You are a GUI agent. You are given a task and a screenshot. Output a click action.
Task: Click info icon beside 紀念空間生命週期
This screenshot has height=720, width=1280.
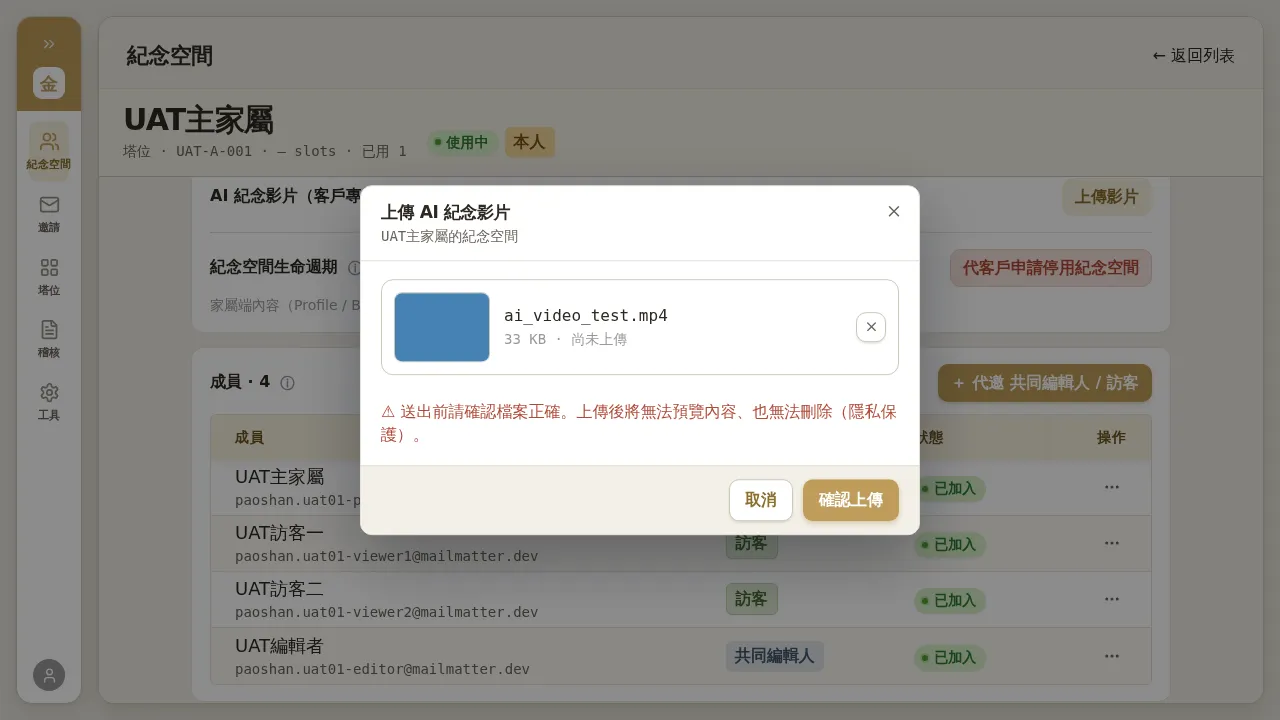[x=354, y=268]
